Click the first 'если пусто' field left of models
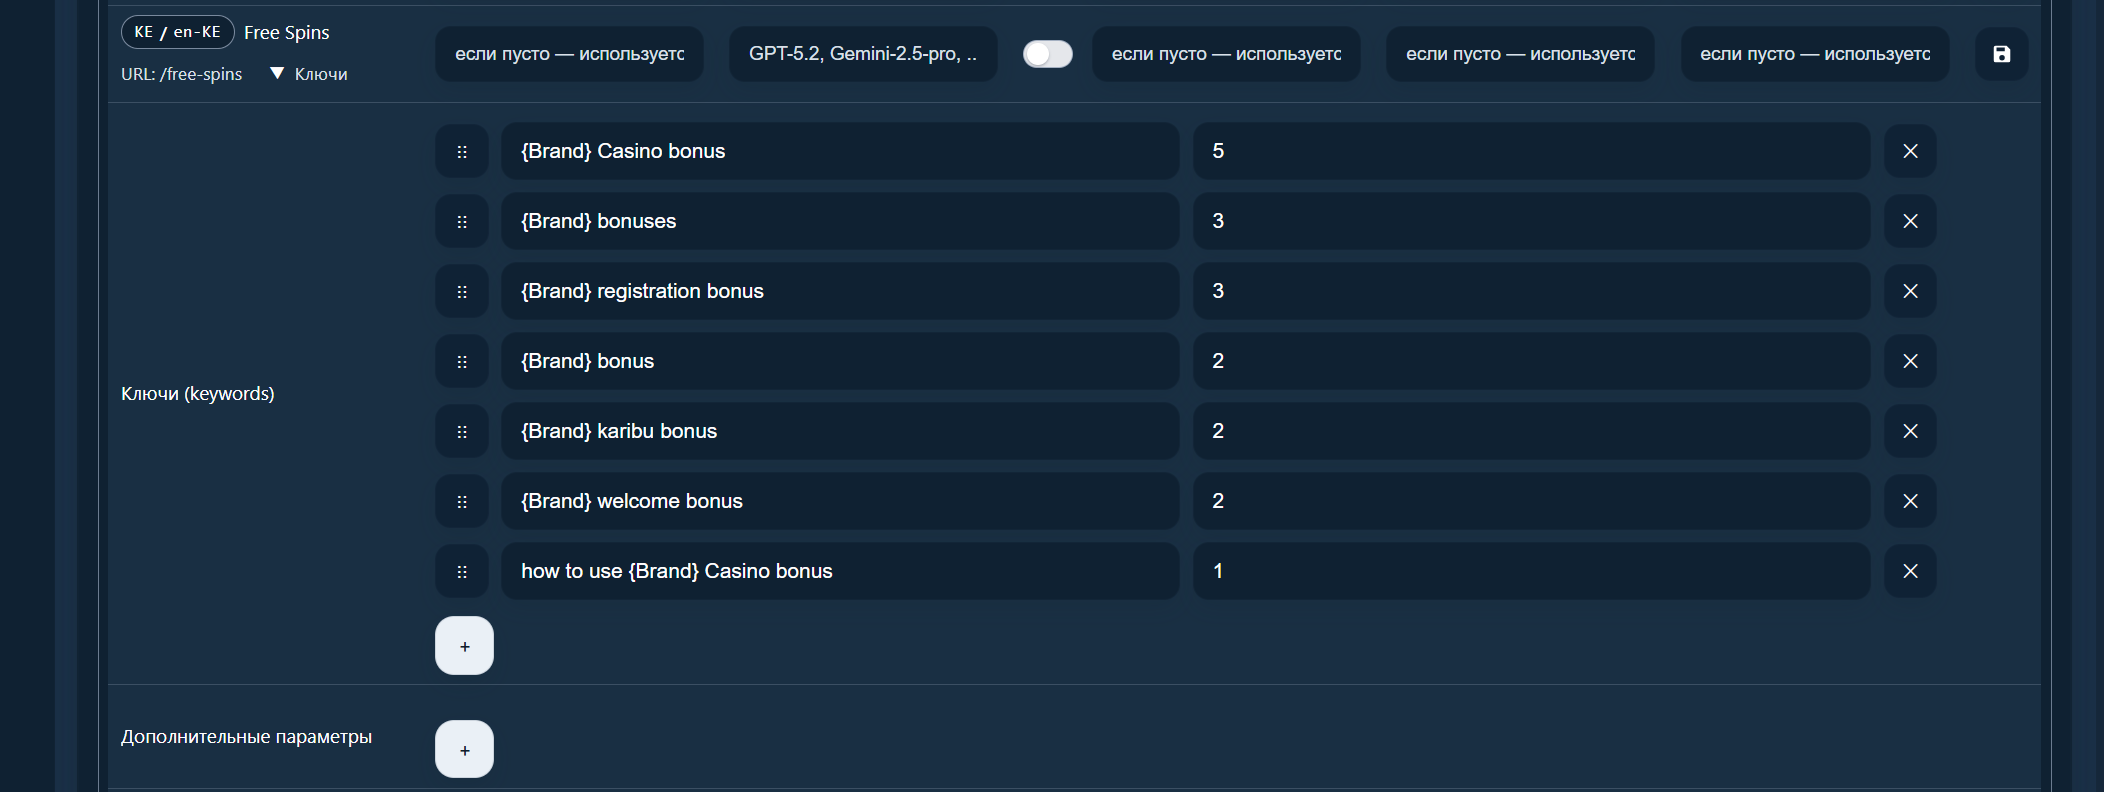The width and height of the screenshot is (2104, 792). [569, 54]
